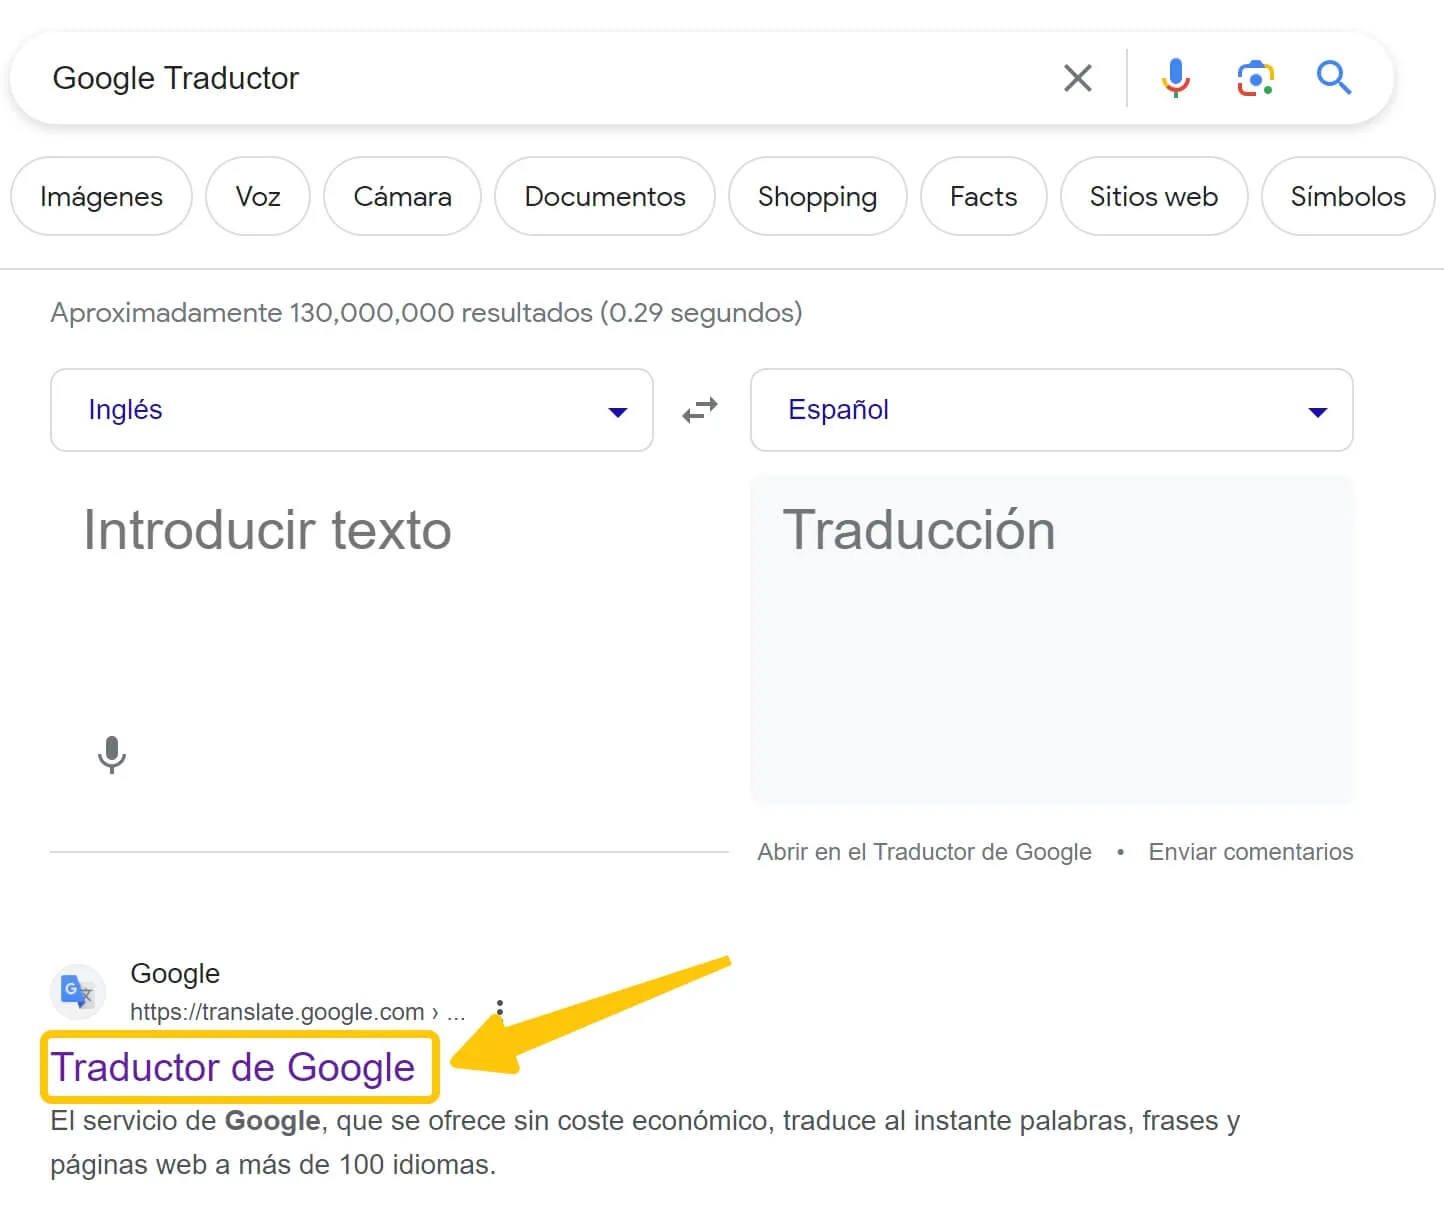Clear the search box with the X icon

[1078, 78]
